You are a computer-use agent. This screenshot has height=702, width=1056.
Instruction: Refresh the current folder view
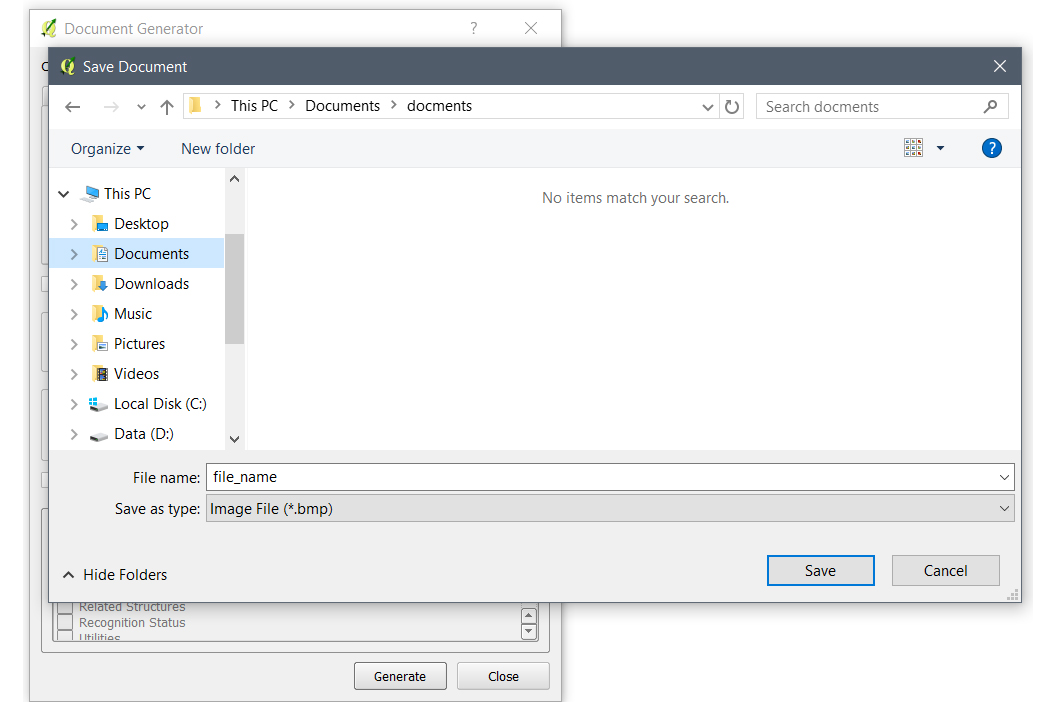[732, 107]
